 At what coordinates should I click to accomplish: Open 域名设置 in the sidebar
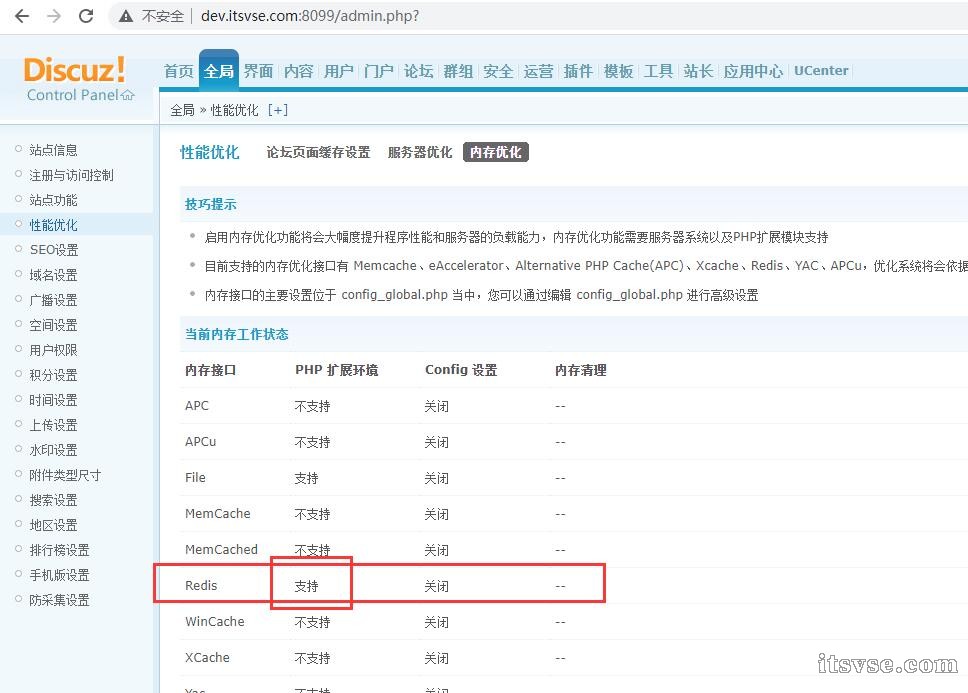click(53, 275)
